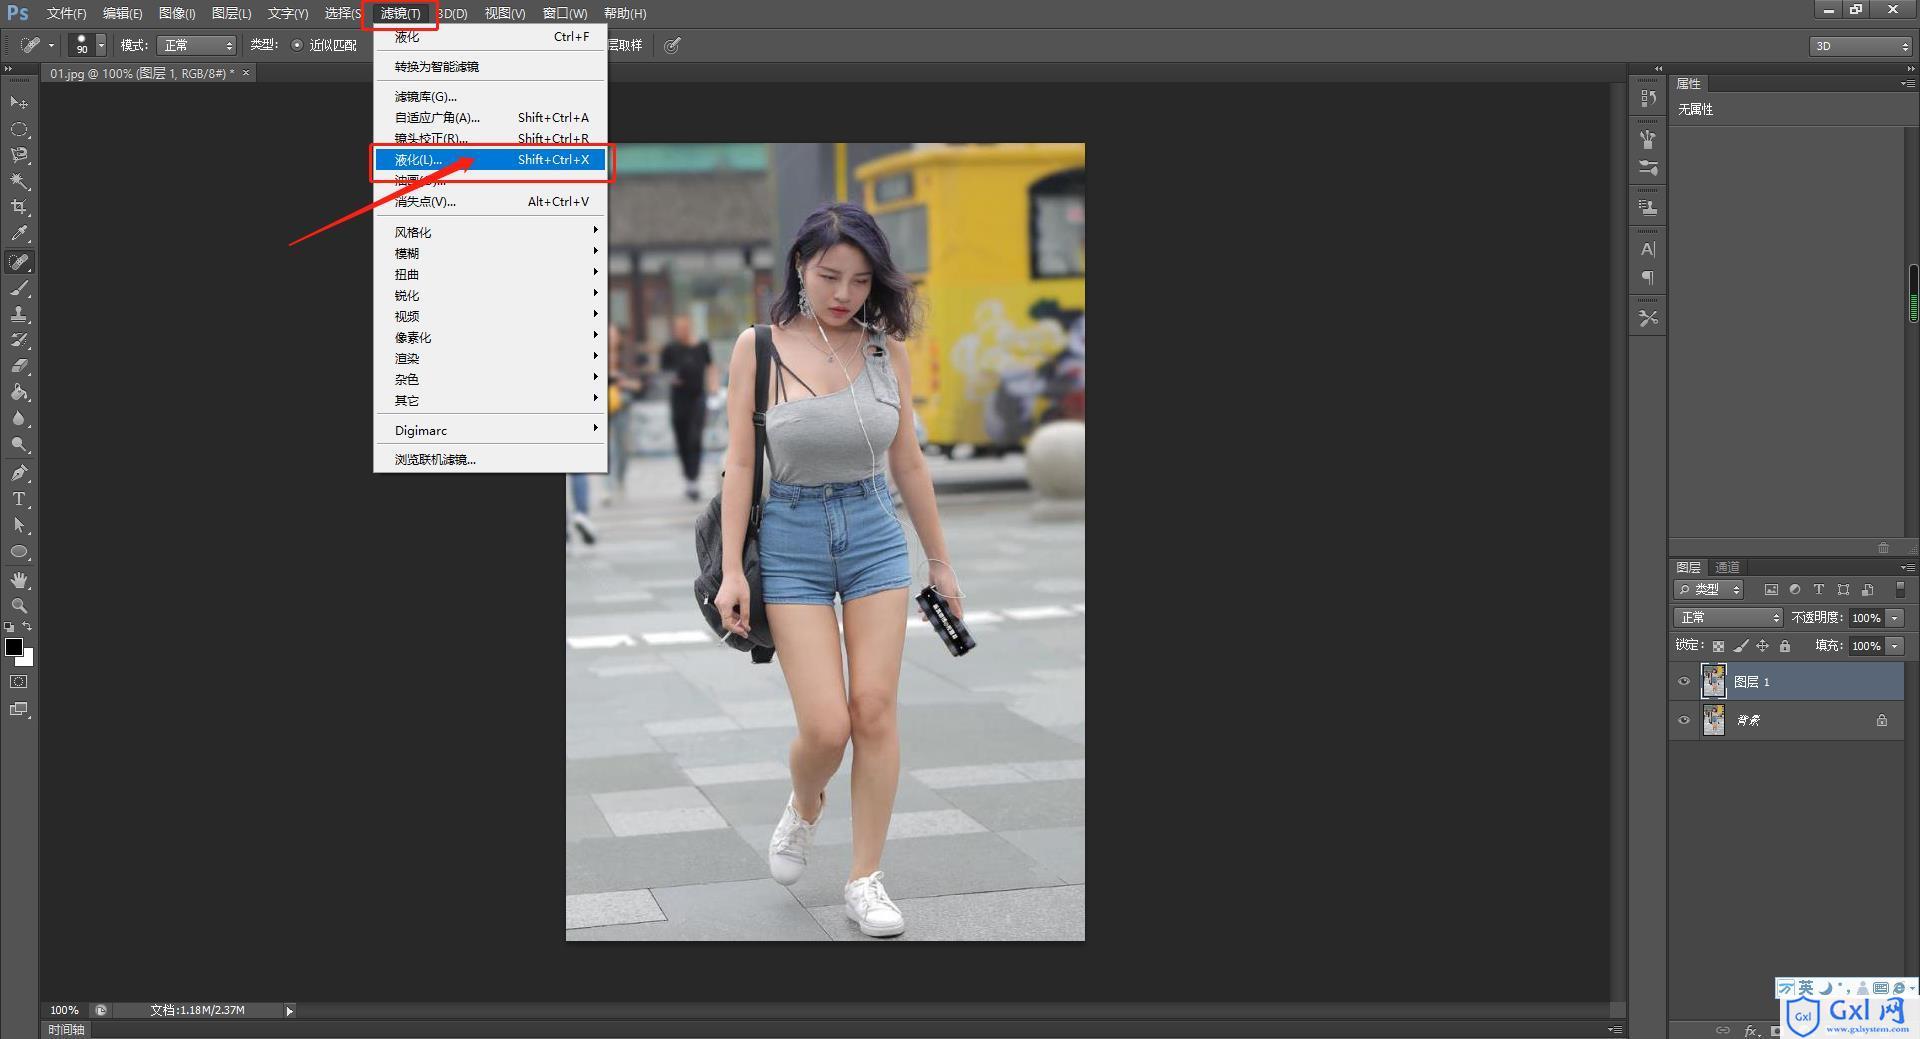
Task: Swap foreground and background colors
Action: click(x=28, y=627)
